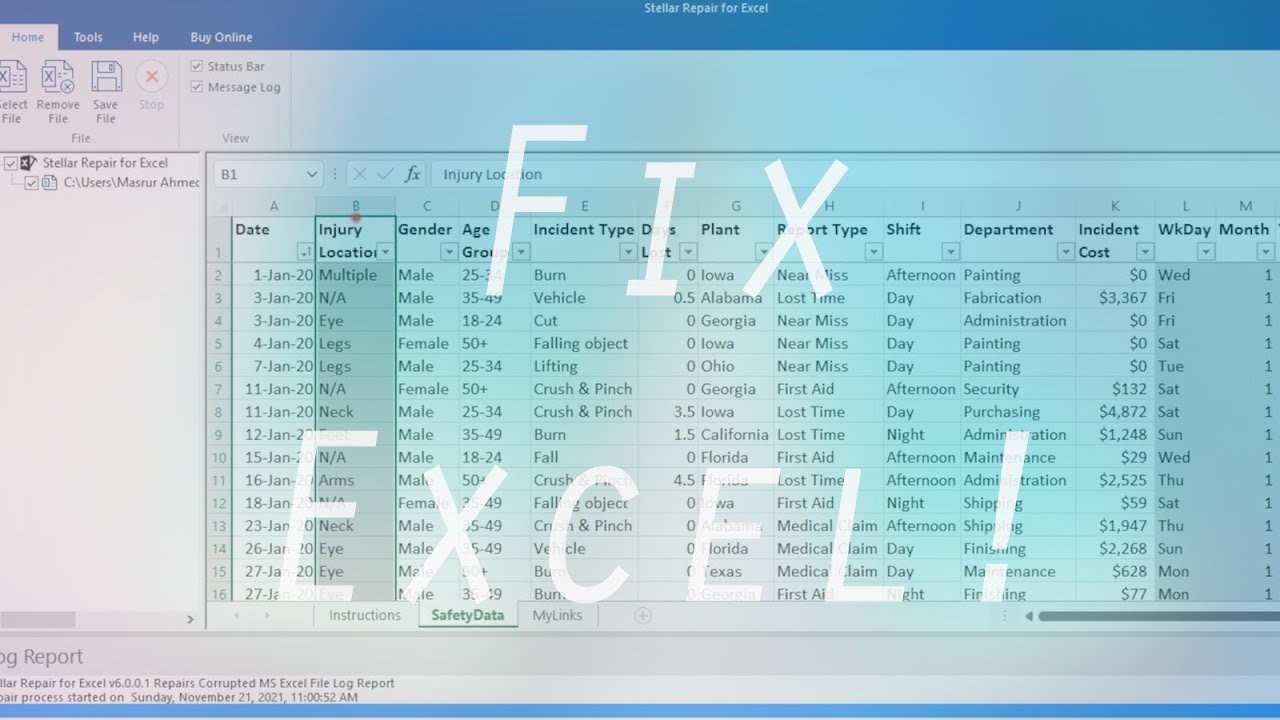Click the Log Report heading
The width and height of the screenshot is (1280, 720).
[x=40, y=657]
